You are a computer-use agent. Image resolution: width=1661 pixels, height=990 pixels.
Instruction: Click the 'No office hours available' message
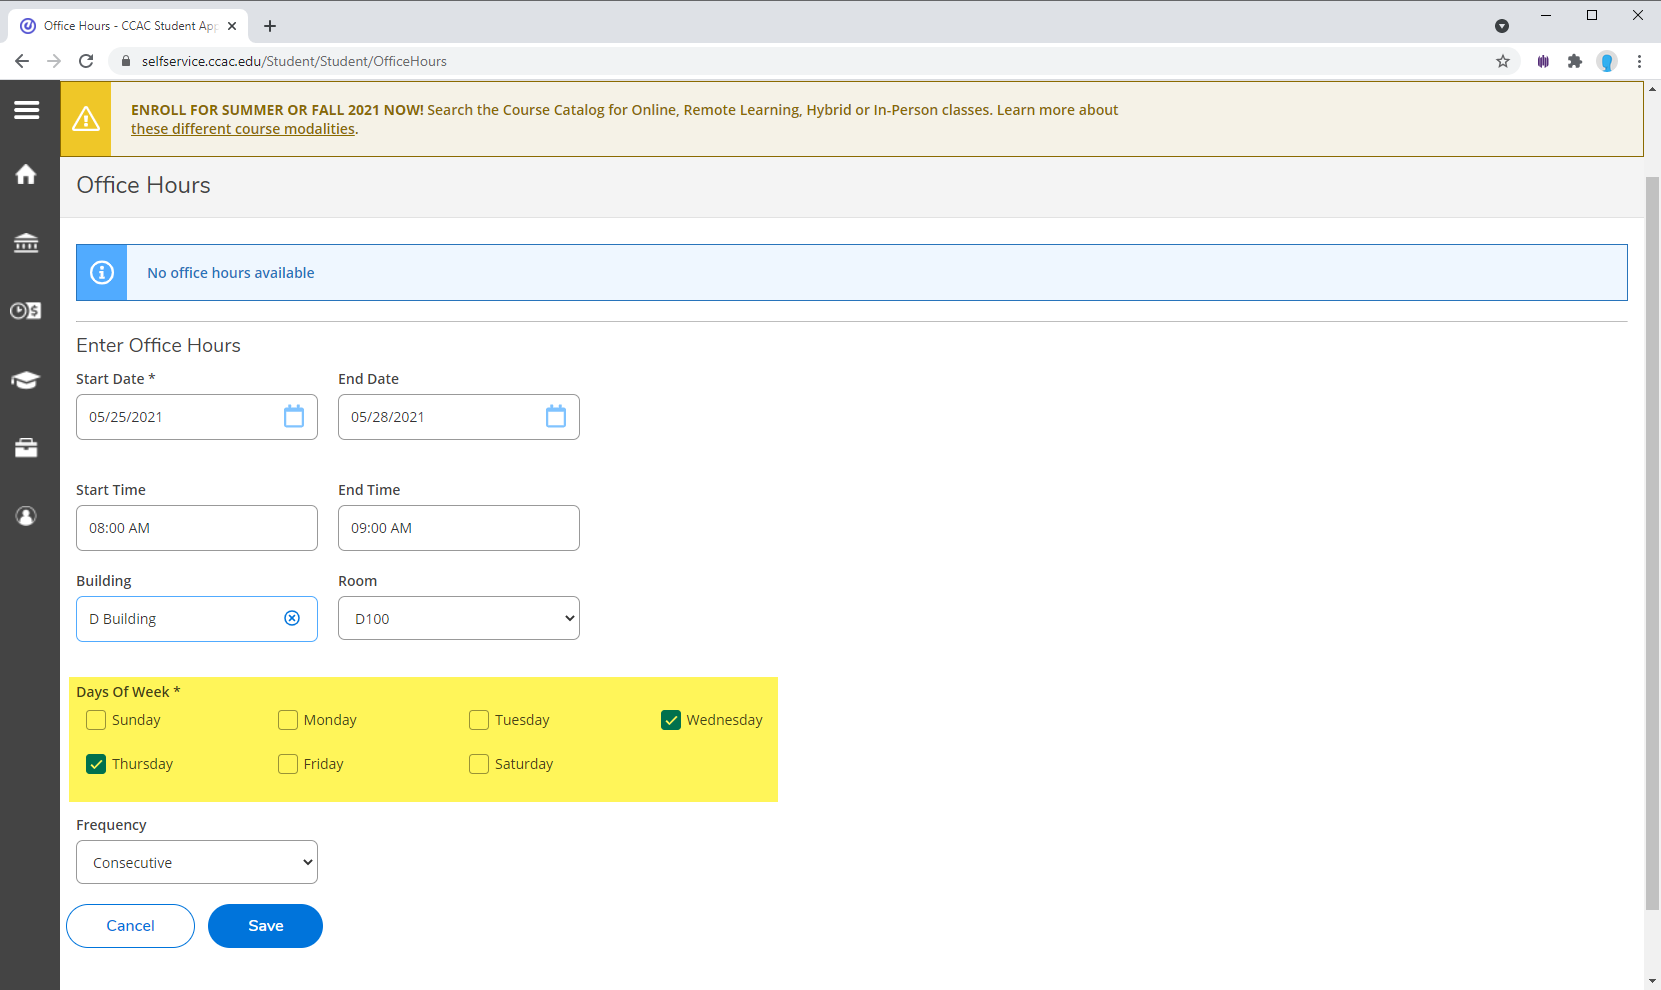[x=231, y=273]
